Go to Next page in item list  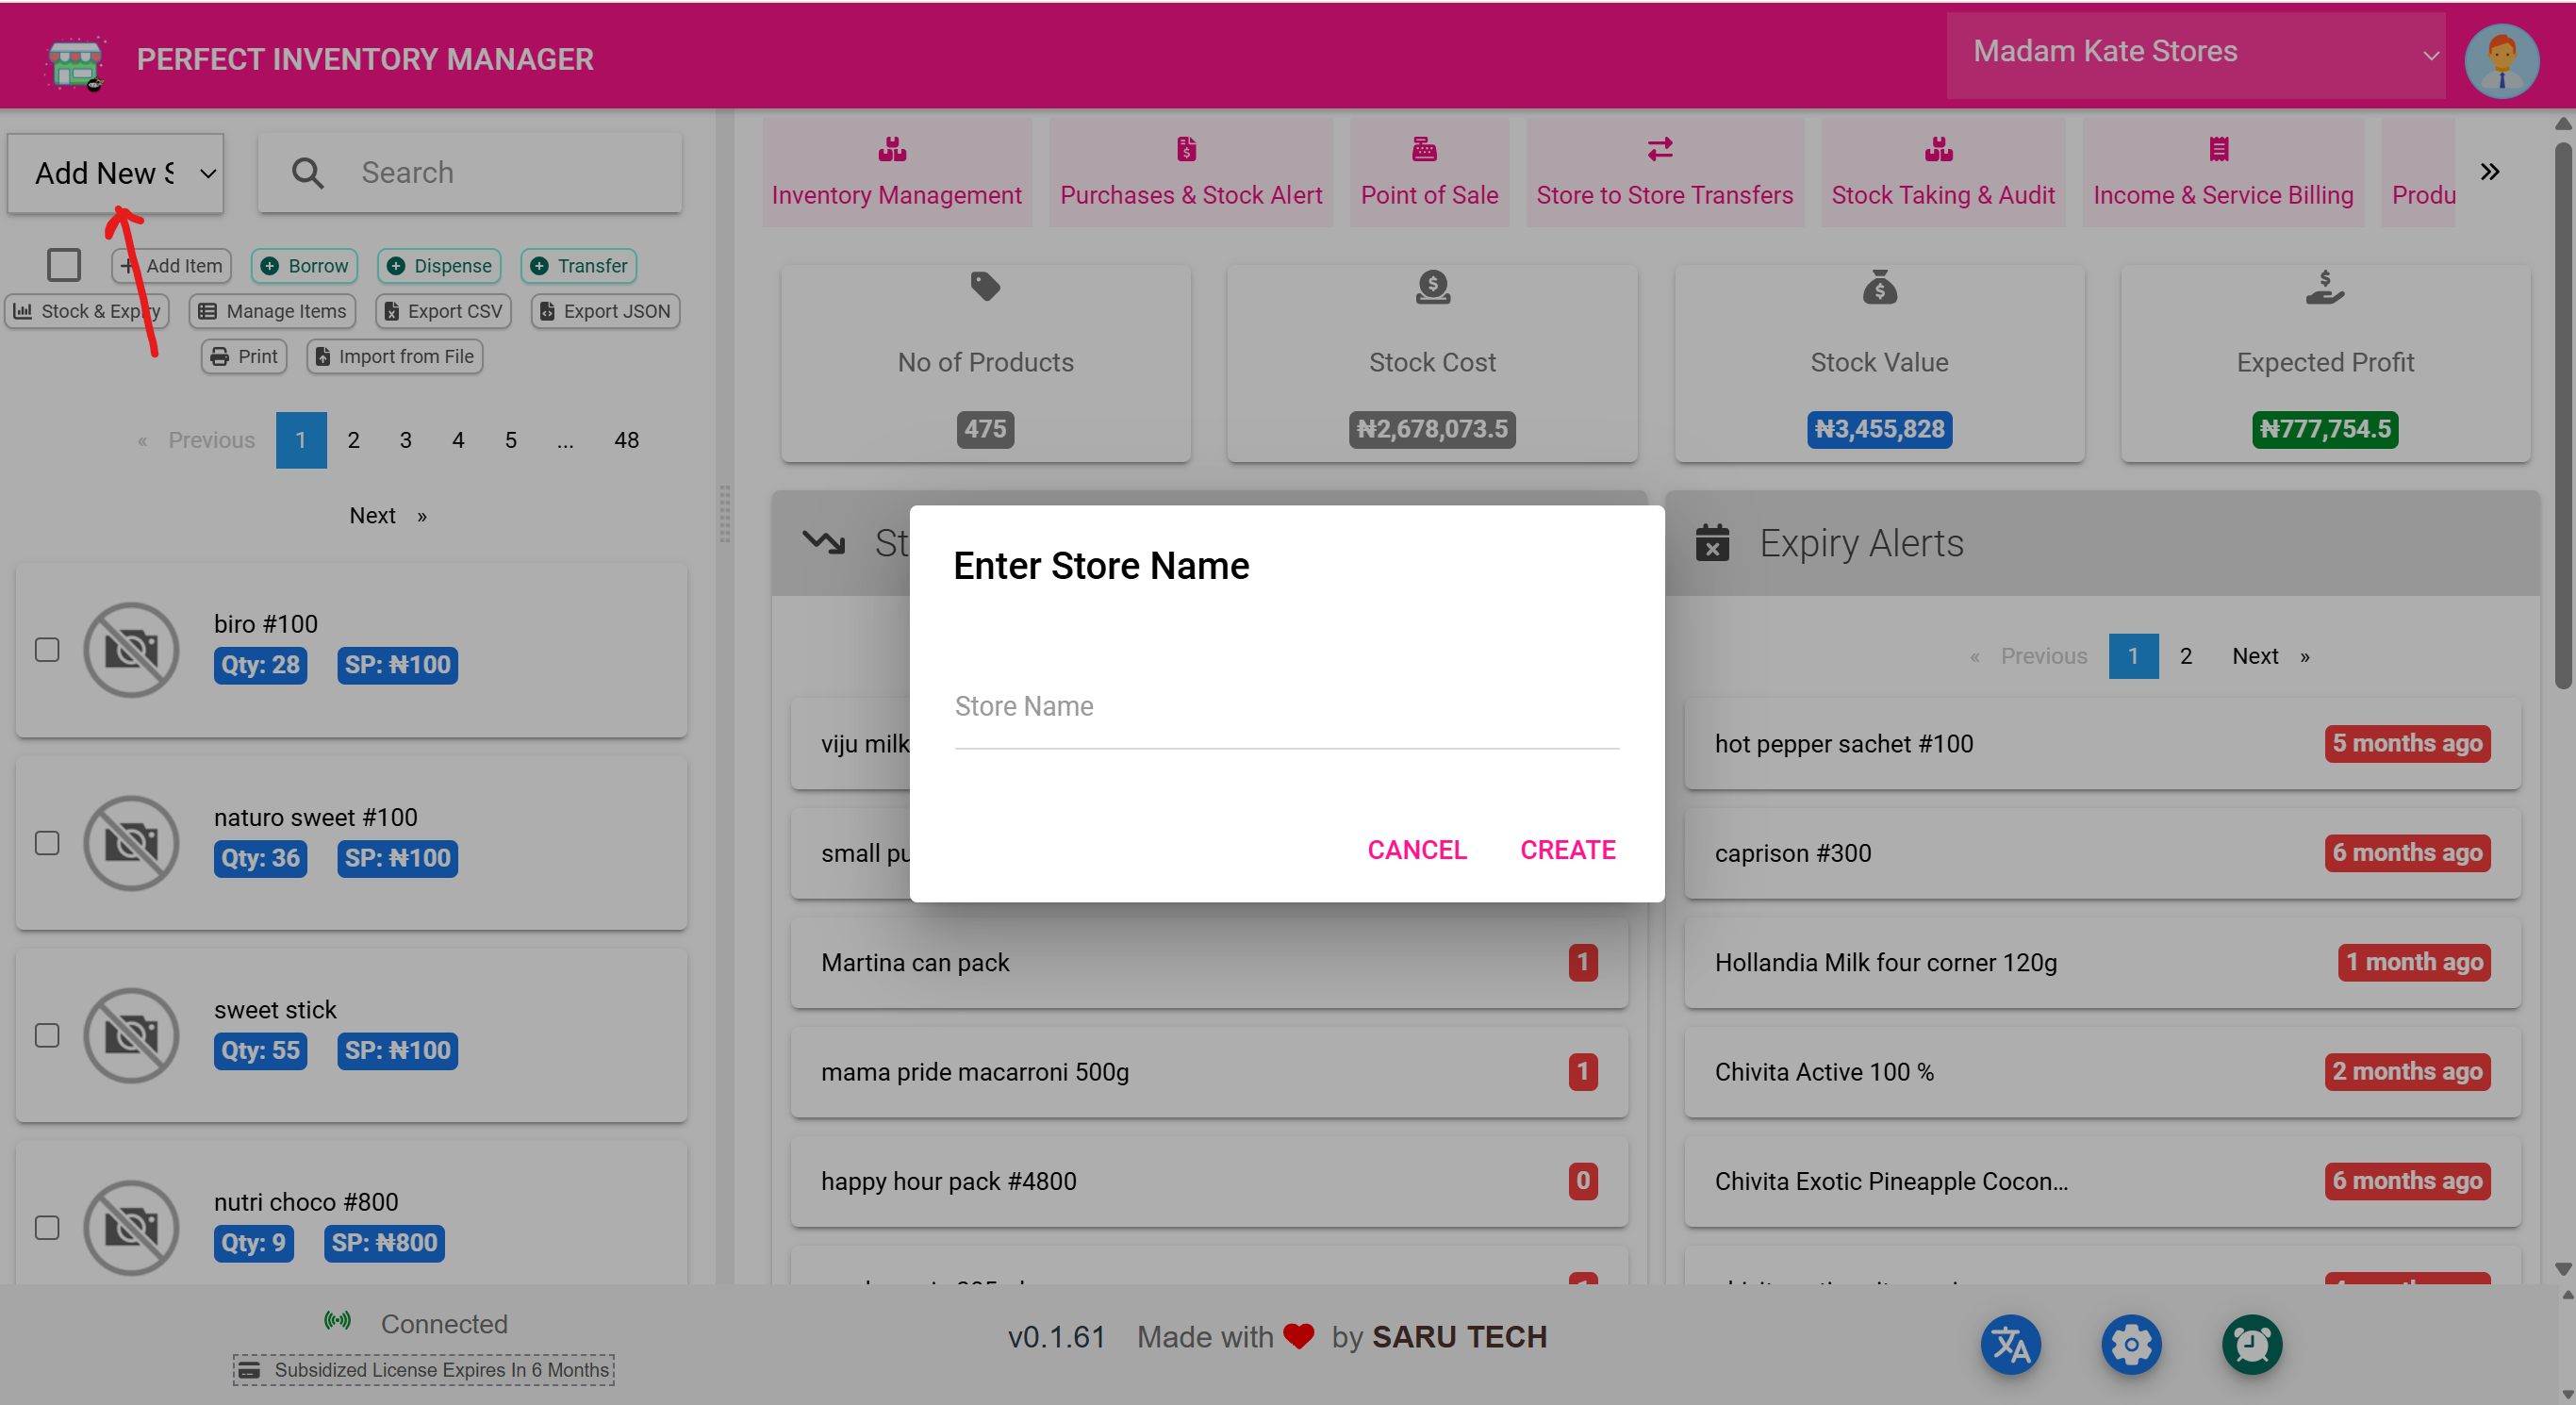[387, 516]
